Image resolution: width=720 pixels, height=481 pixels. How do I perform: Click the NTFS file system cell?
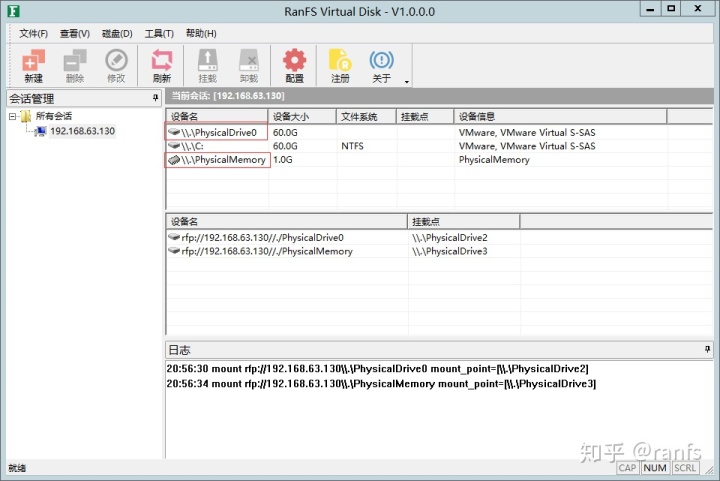(352, 146)
